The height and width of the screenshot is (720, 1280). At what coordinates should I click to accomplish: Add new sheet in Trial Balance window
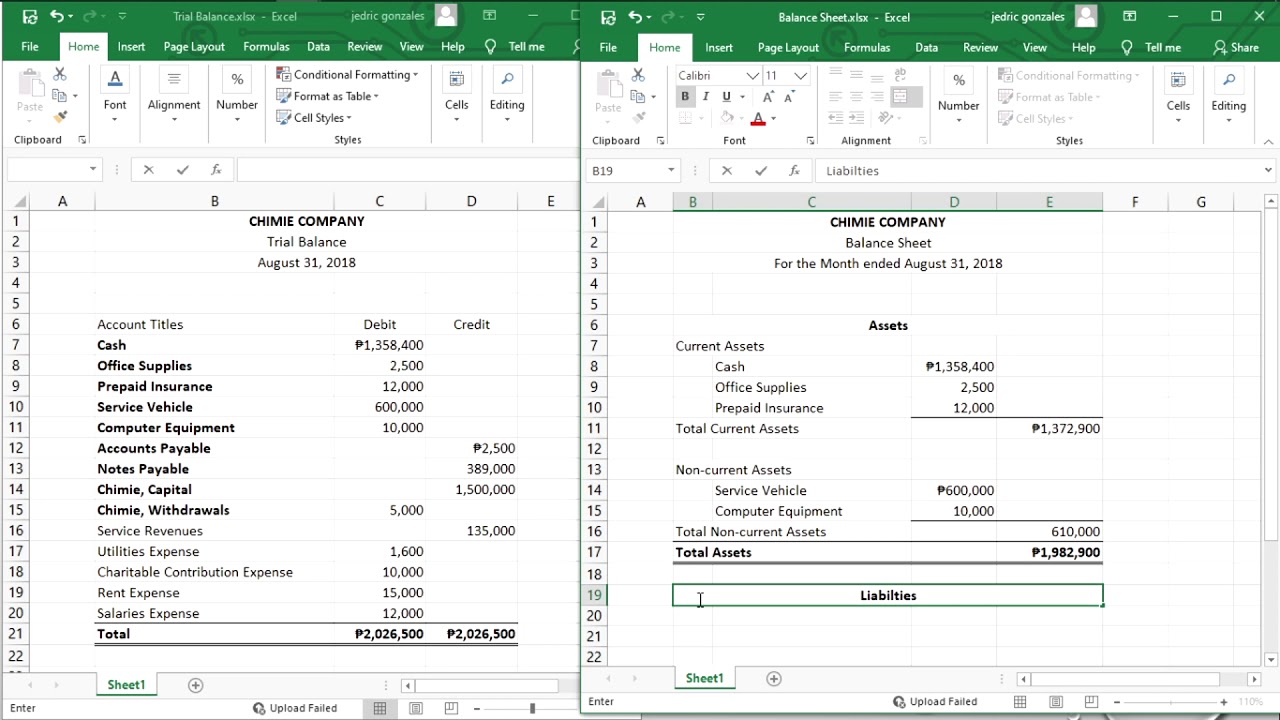click(x=196, y=685)
